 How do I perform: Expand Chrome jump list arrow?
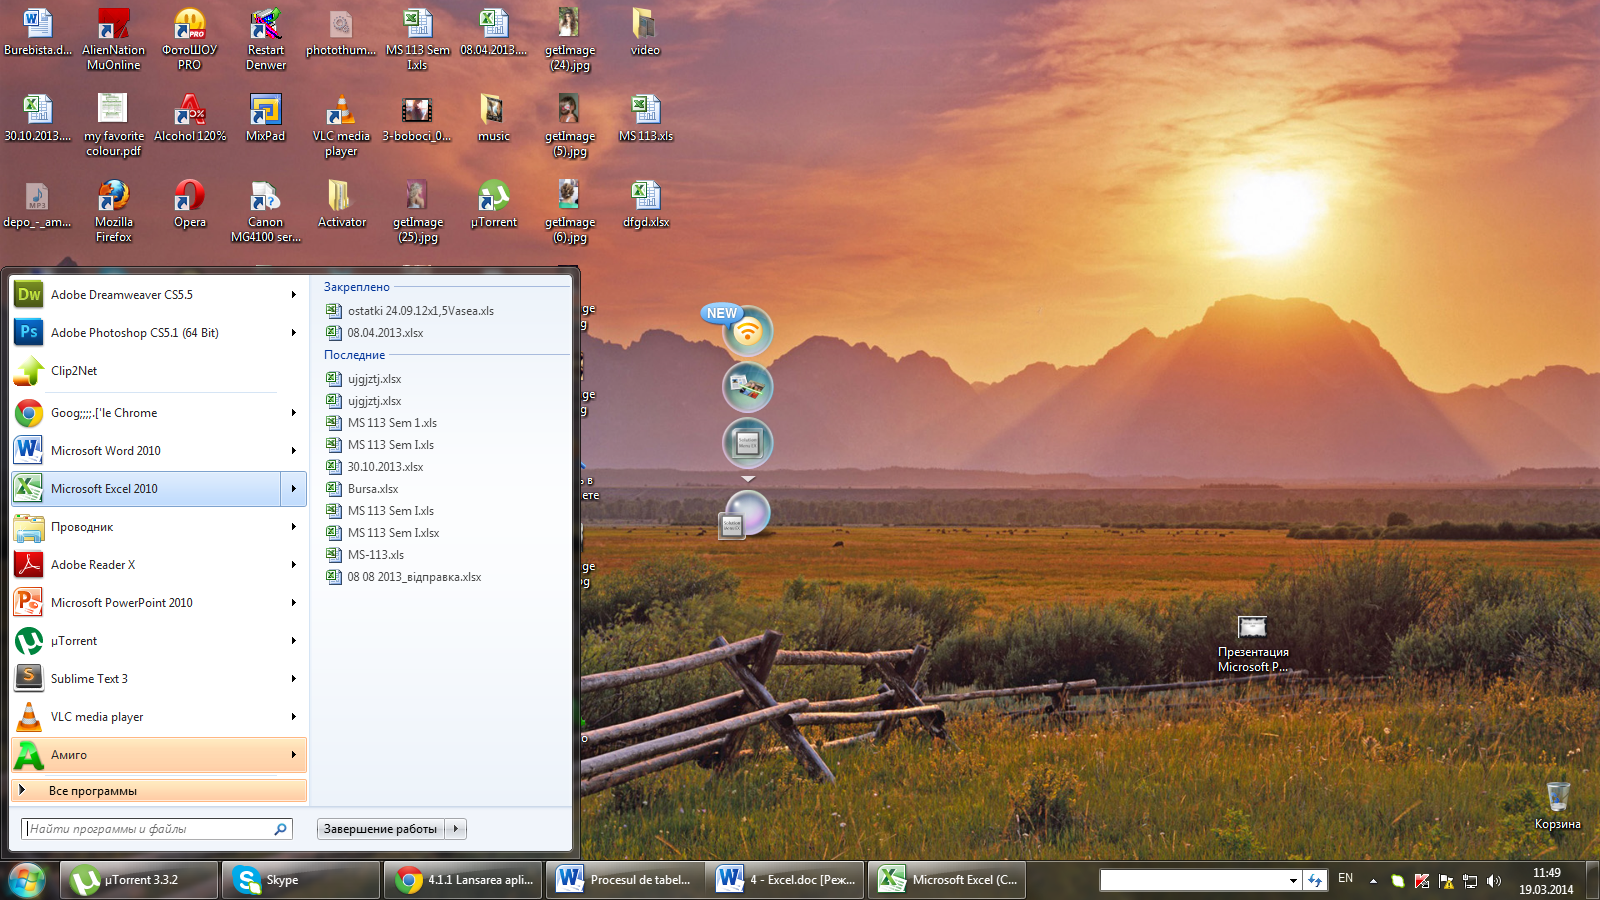click(294, 413)
